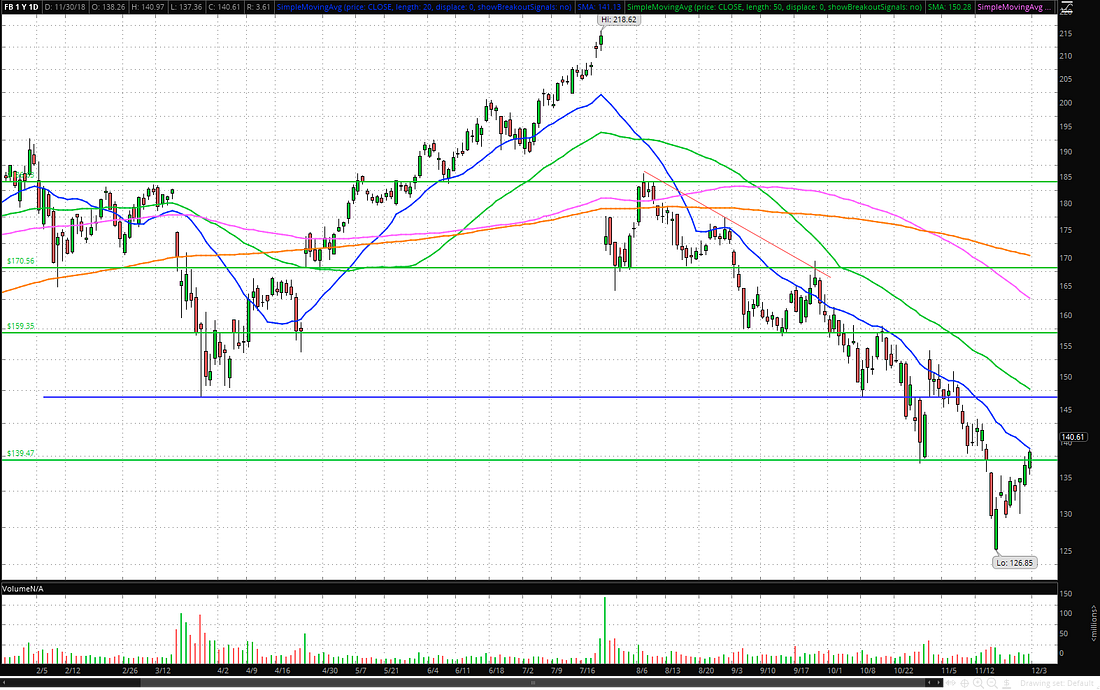
Task: Click the $139.47 price level label
Action: tap(20, 453)
